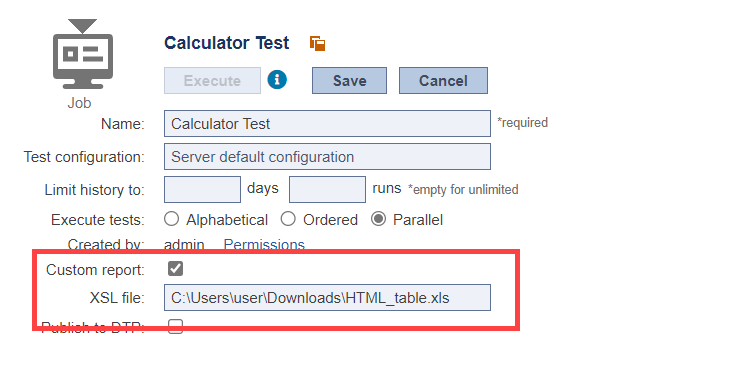Click the orange copy icon beside title

(317, 43)
